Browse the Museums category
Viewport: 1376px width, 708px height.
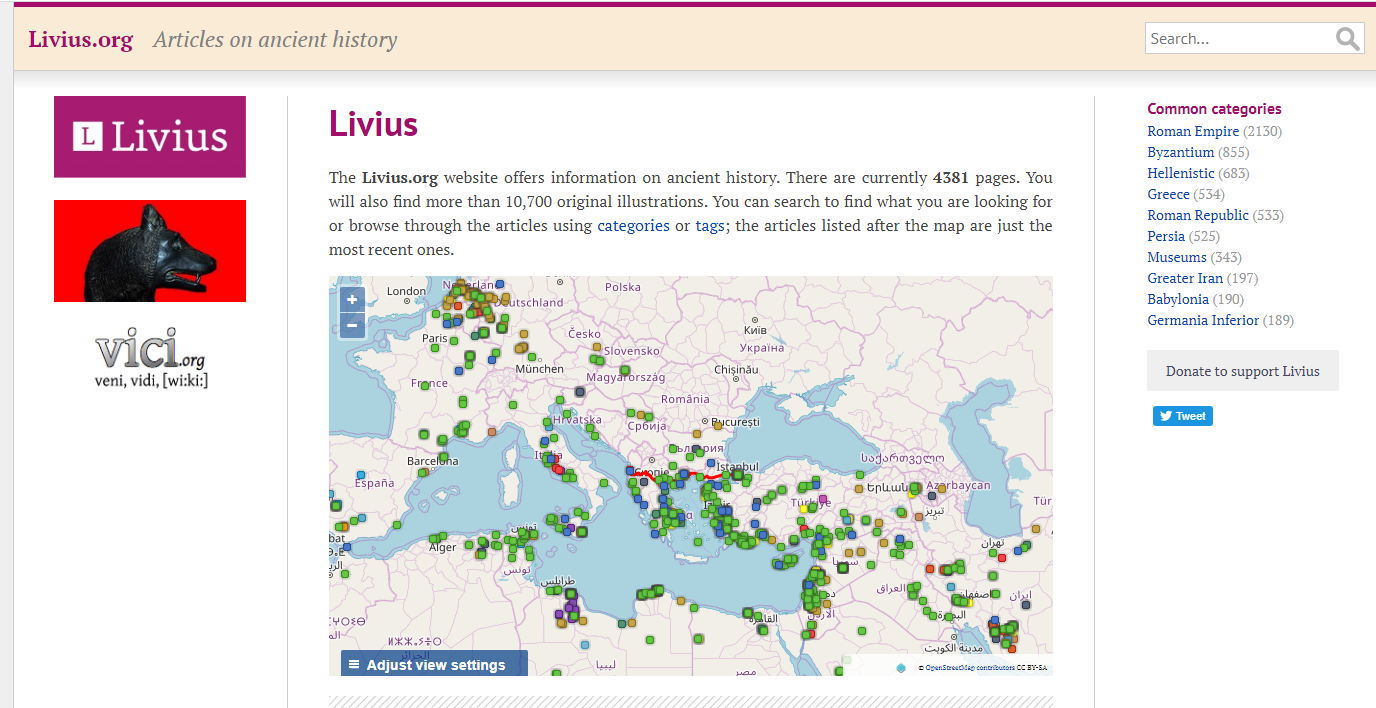1177,257
